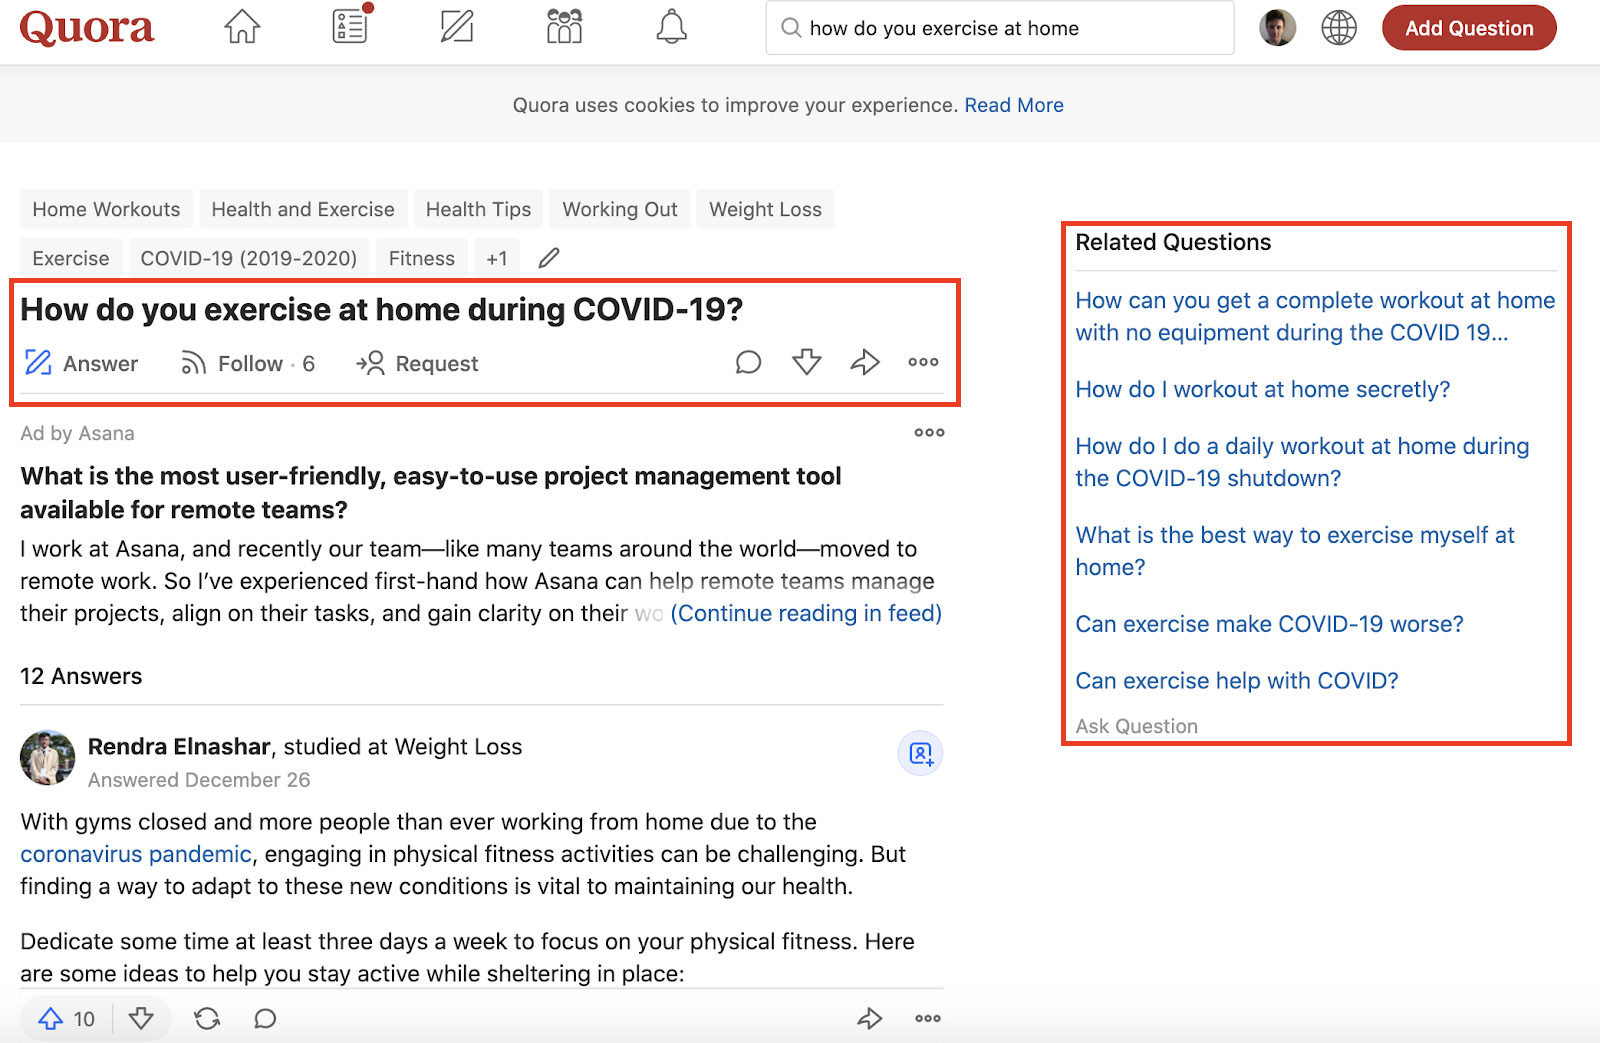Open 'How do I workout at home secretly?'
This screenshot has width=1600, height=1043.
(1262, 389)
